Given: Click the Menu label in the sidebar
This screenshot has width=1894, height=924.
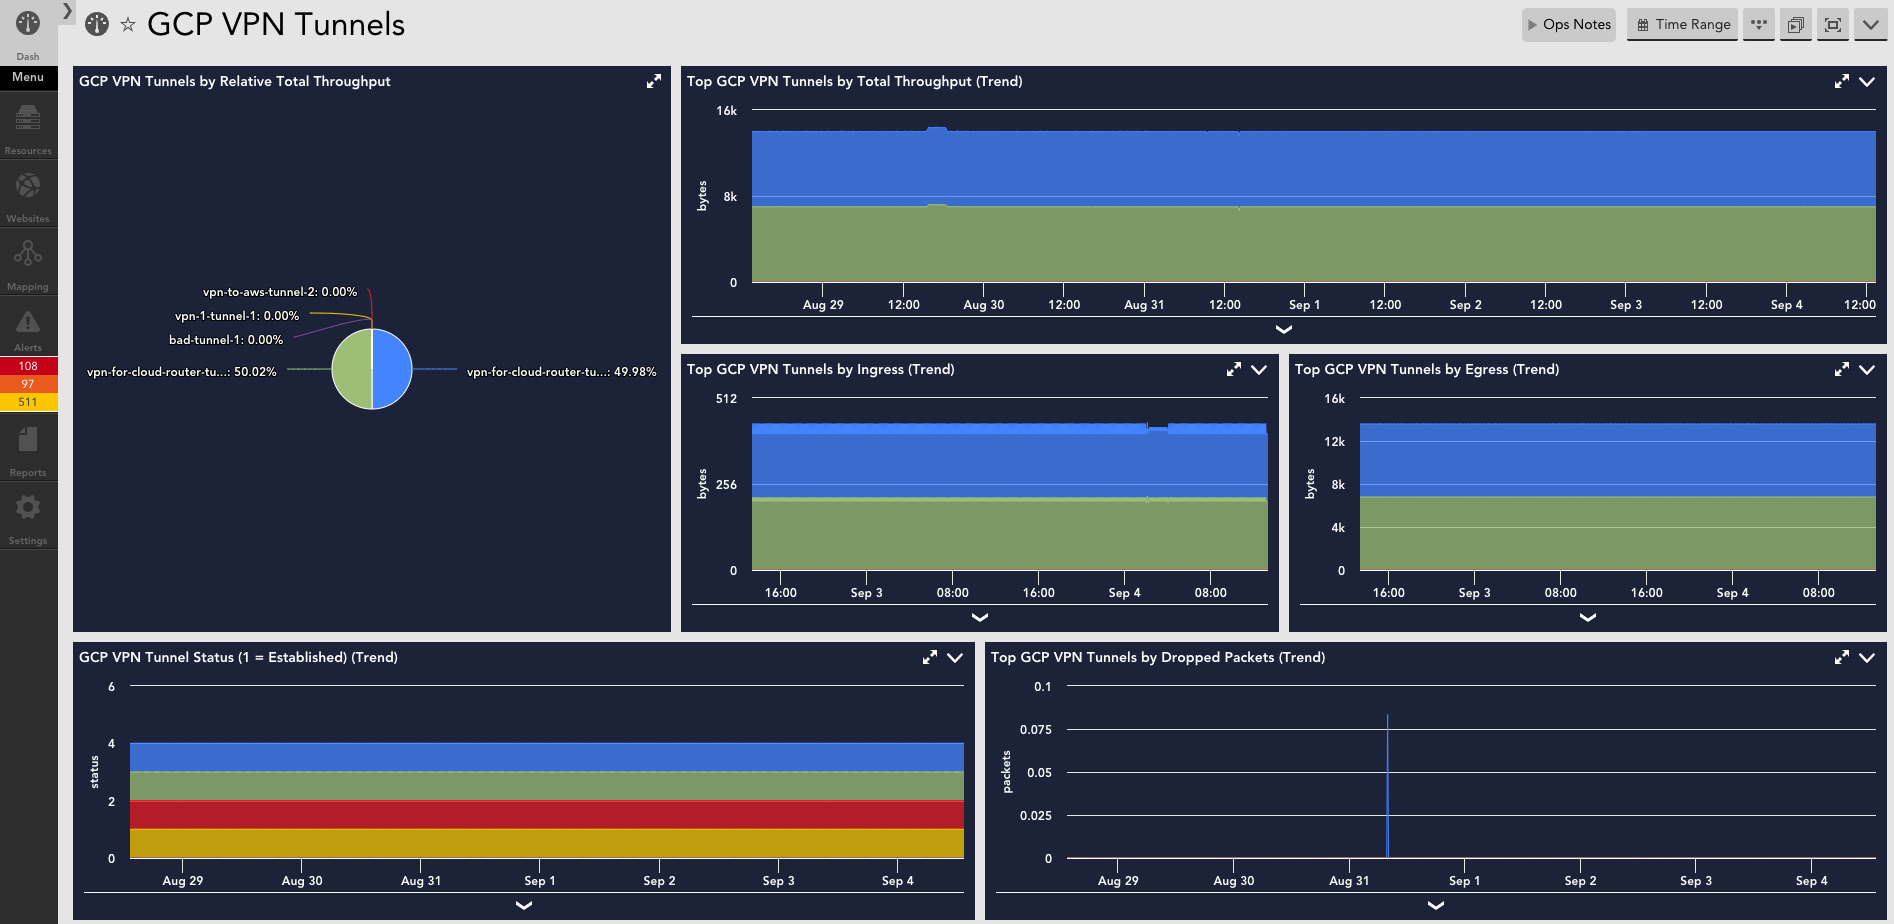Looking at the screenshot, I should click(x=28, y=77).
